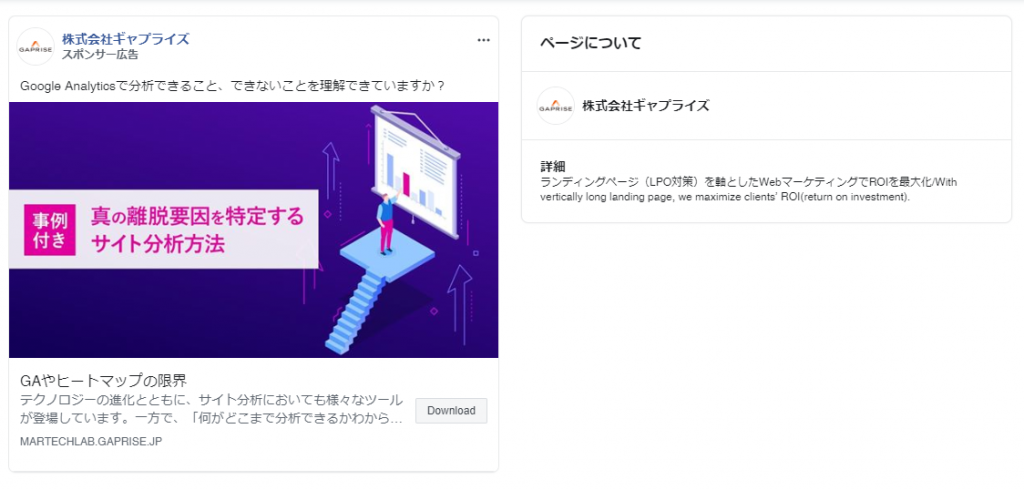This screenshot has height=490, width=1024.
Task: Click the blue staircase illustration
Action: click(x=358, y=312)
